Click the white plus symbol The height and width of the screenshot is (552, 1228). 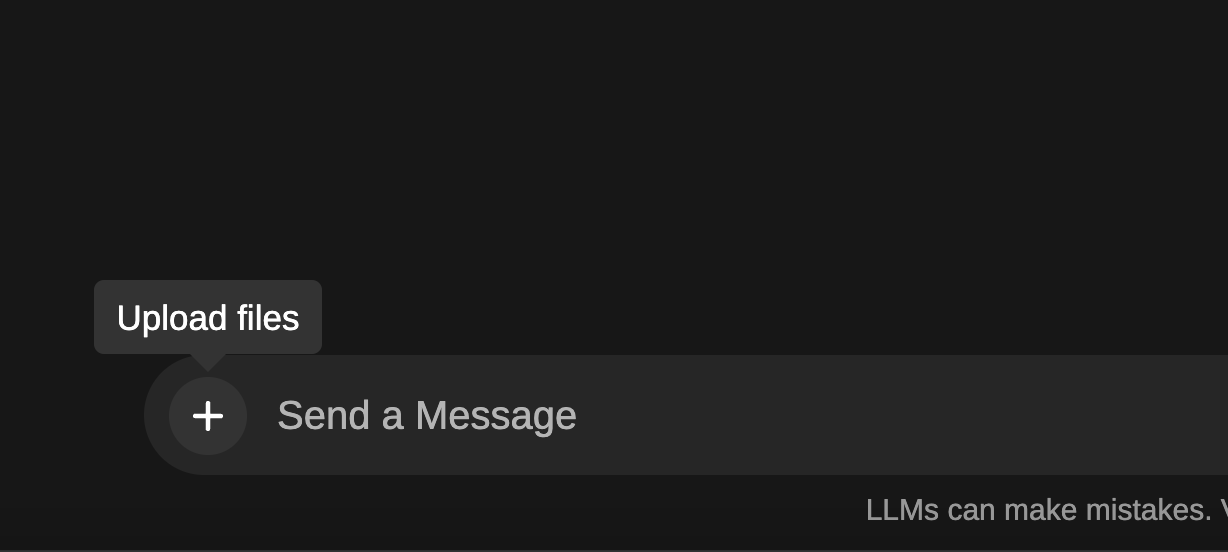point(208,416)
